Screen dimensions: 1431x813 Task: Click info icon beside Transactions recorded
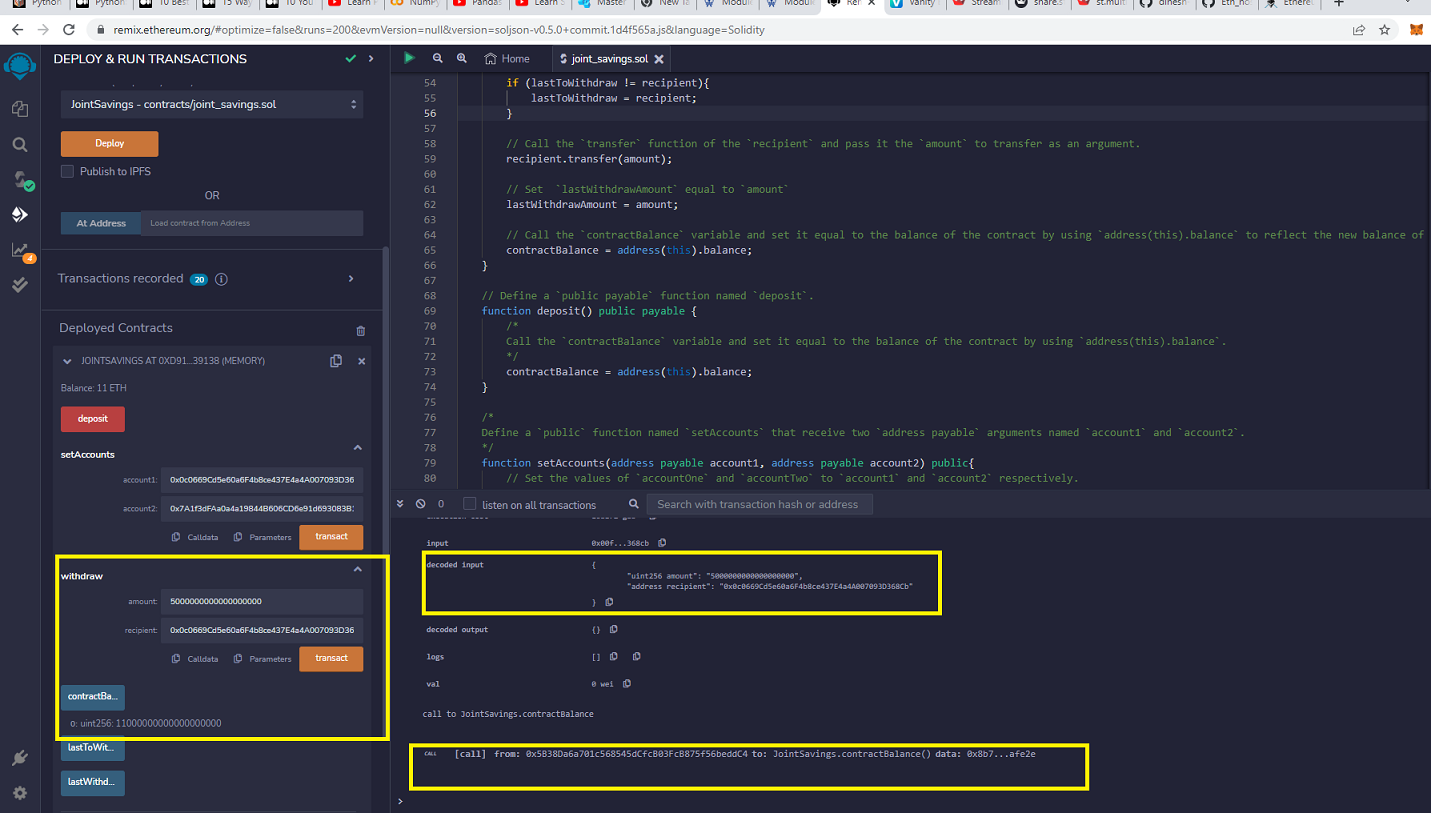[x=222, y=279]
